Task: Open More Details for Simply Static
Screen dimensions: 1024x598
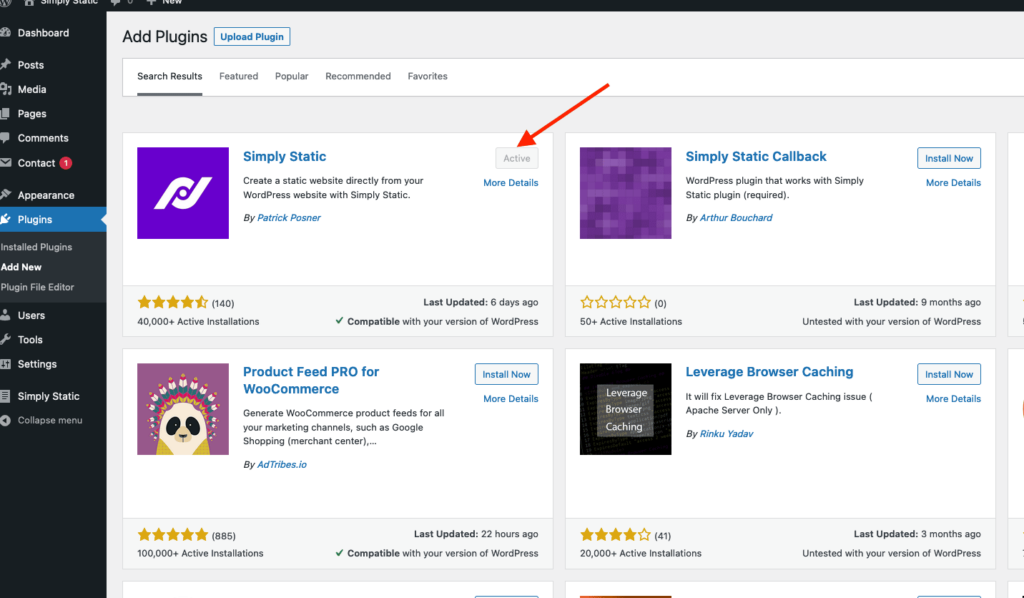Action: pyautogui.click(x=511, y=183)
